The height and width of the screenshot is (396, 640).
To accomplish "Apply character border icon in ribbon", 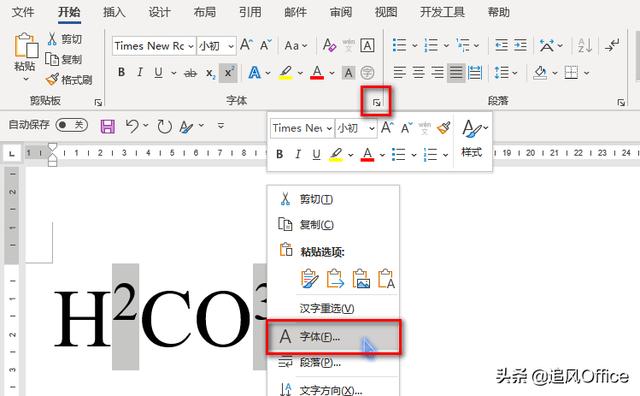I will [x=367, y=45].
